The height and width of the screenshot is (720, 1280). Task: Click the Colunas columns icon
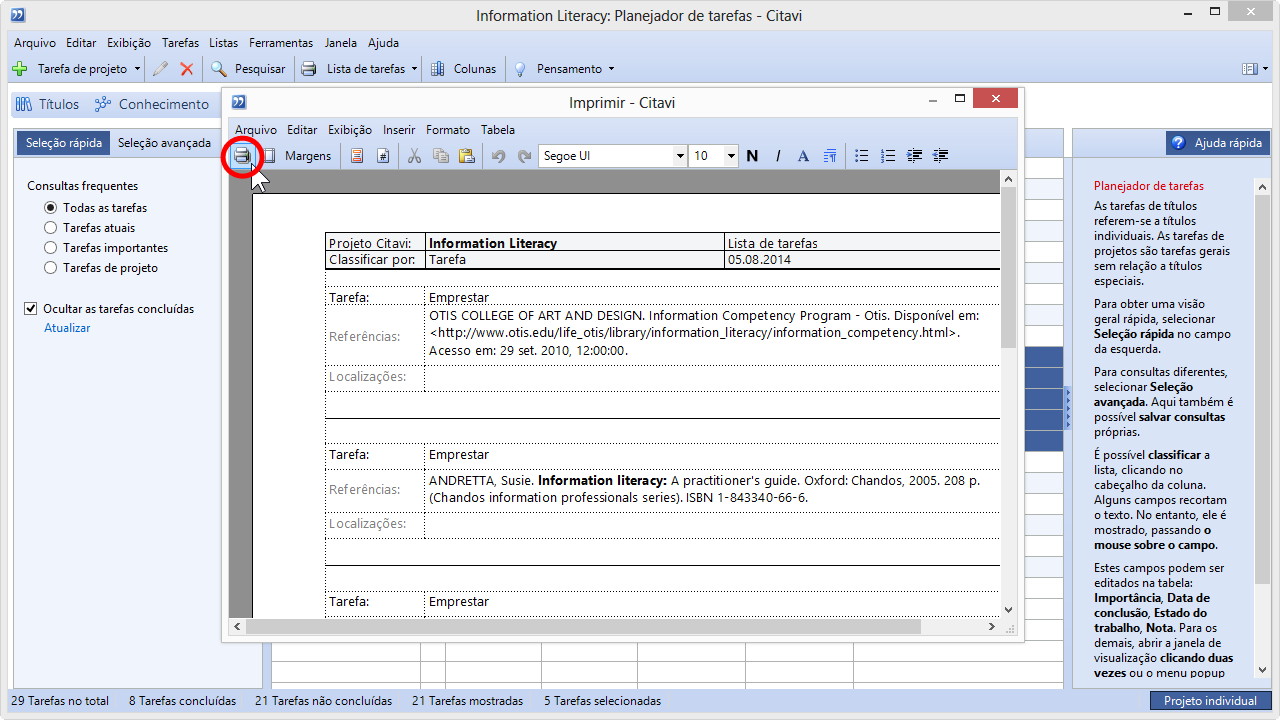[437, 69]
